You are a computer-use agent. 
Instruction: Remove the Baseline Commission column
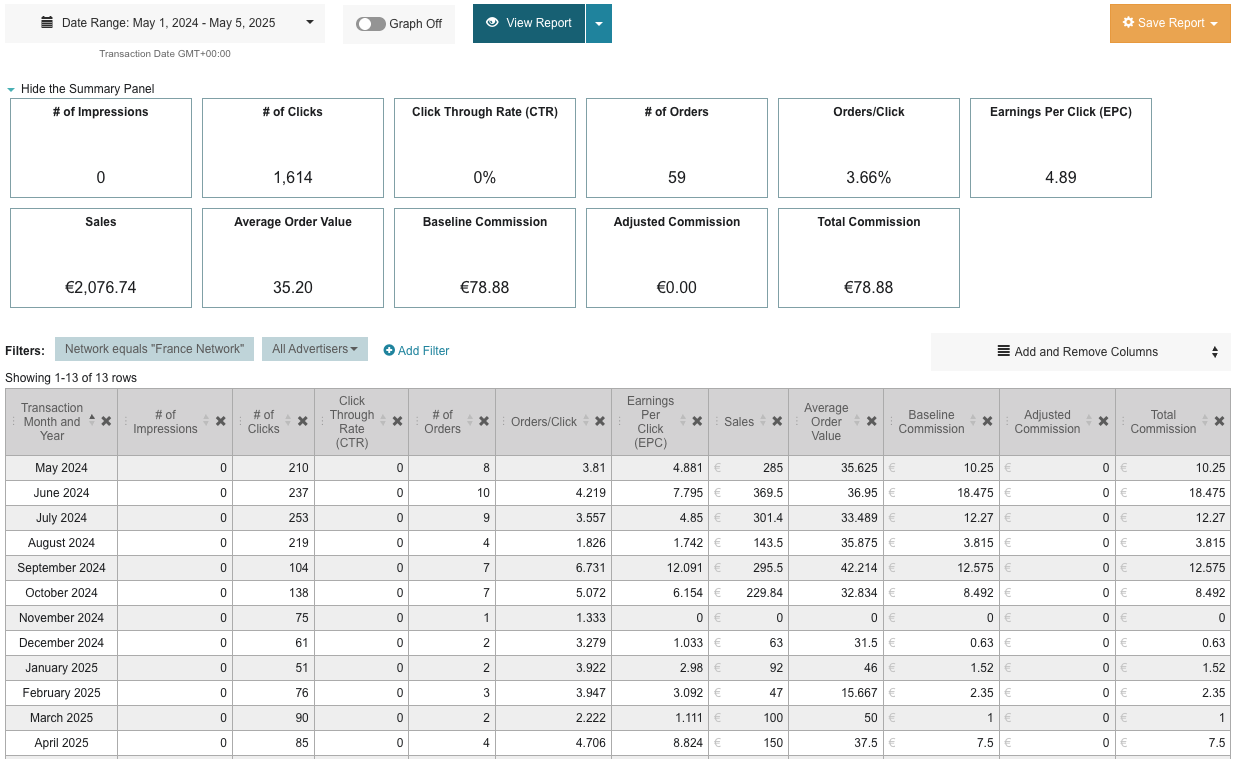click(x=987, y=421)
